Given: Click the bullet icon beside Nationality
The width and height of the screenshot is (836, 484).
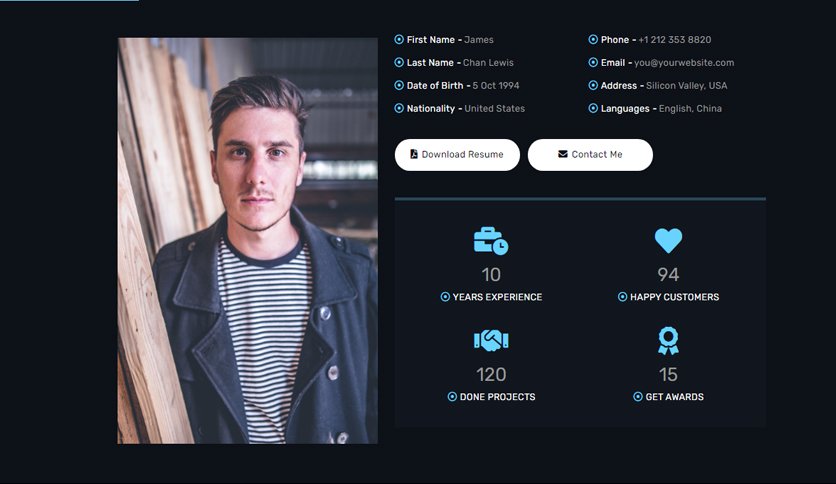Looking at the screenshot, I should coord(399,108).
